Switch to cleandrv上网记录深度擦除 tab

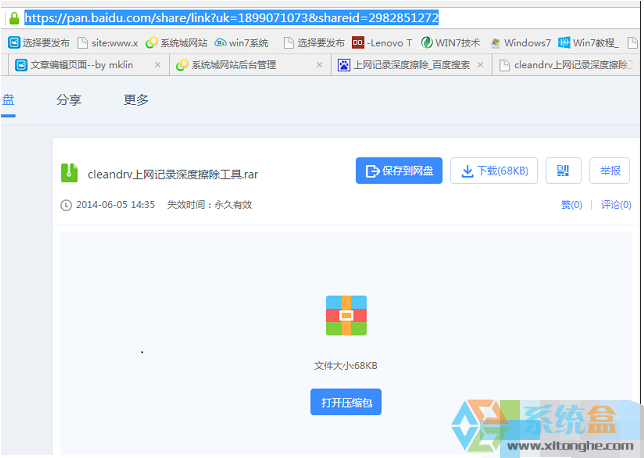pos(566,65)
